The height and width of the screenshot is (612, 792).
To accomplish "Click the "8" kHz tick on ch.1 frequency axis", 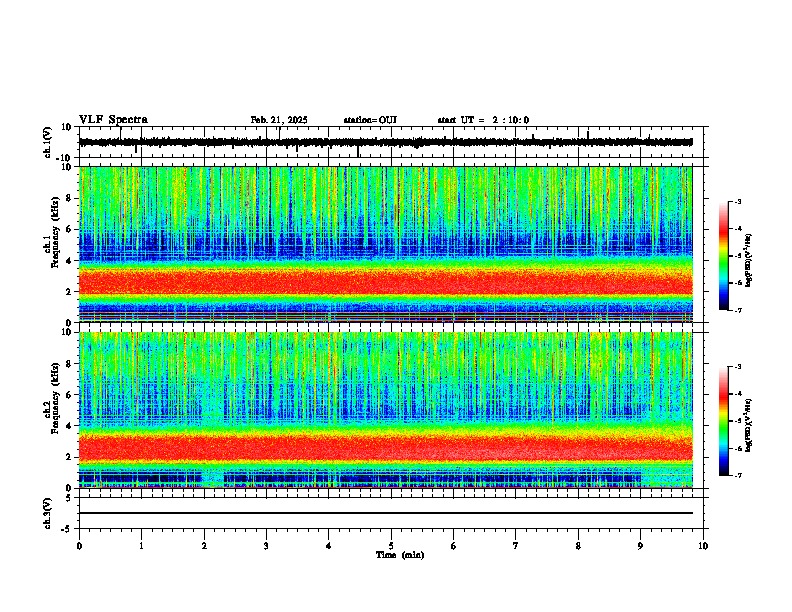I will [x=70, y=198].
